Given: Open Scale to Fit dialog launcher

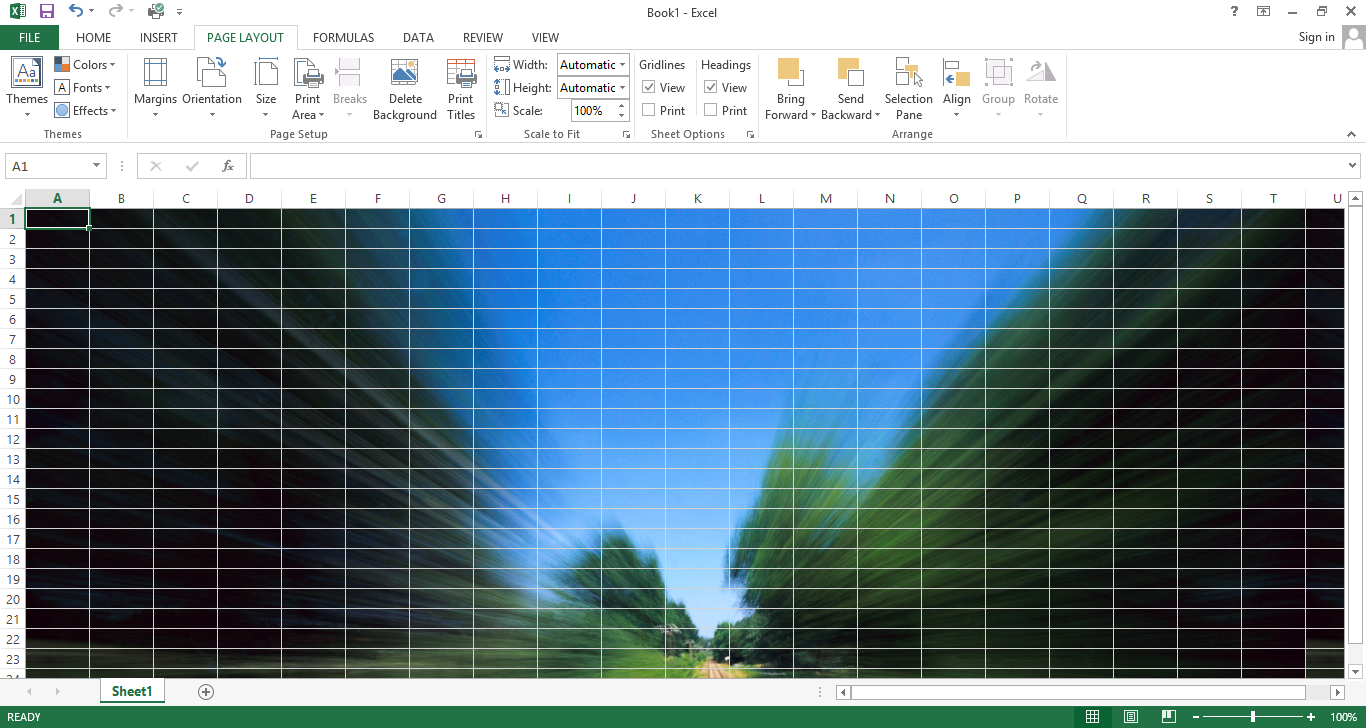Looking at the screenshot, I should [x=626, y=134].
